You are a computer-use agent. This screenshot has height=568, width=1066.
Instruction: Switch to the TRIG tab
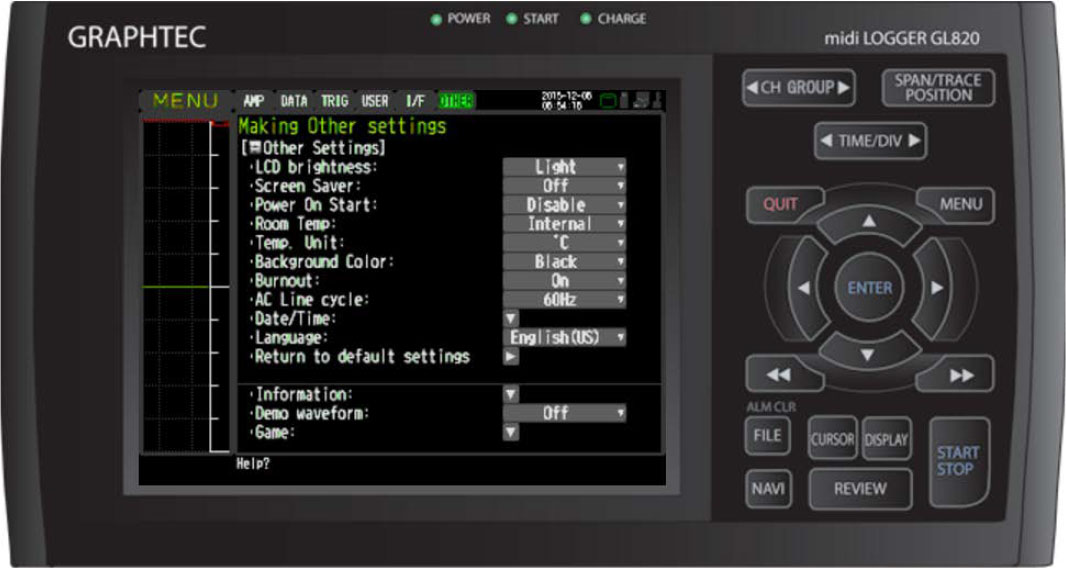334,101
